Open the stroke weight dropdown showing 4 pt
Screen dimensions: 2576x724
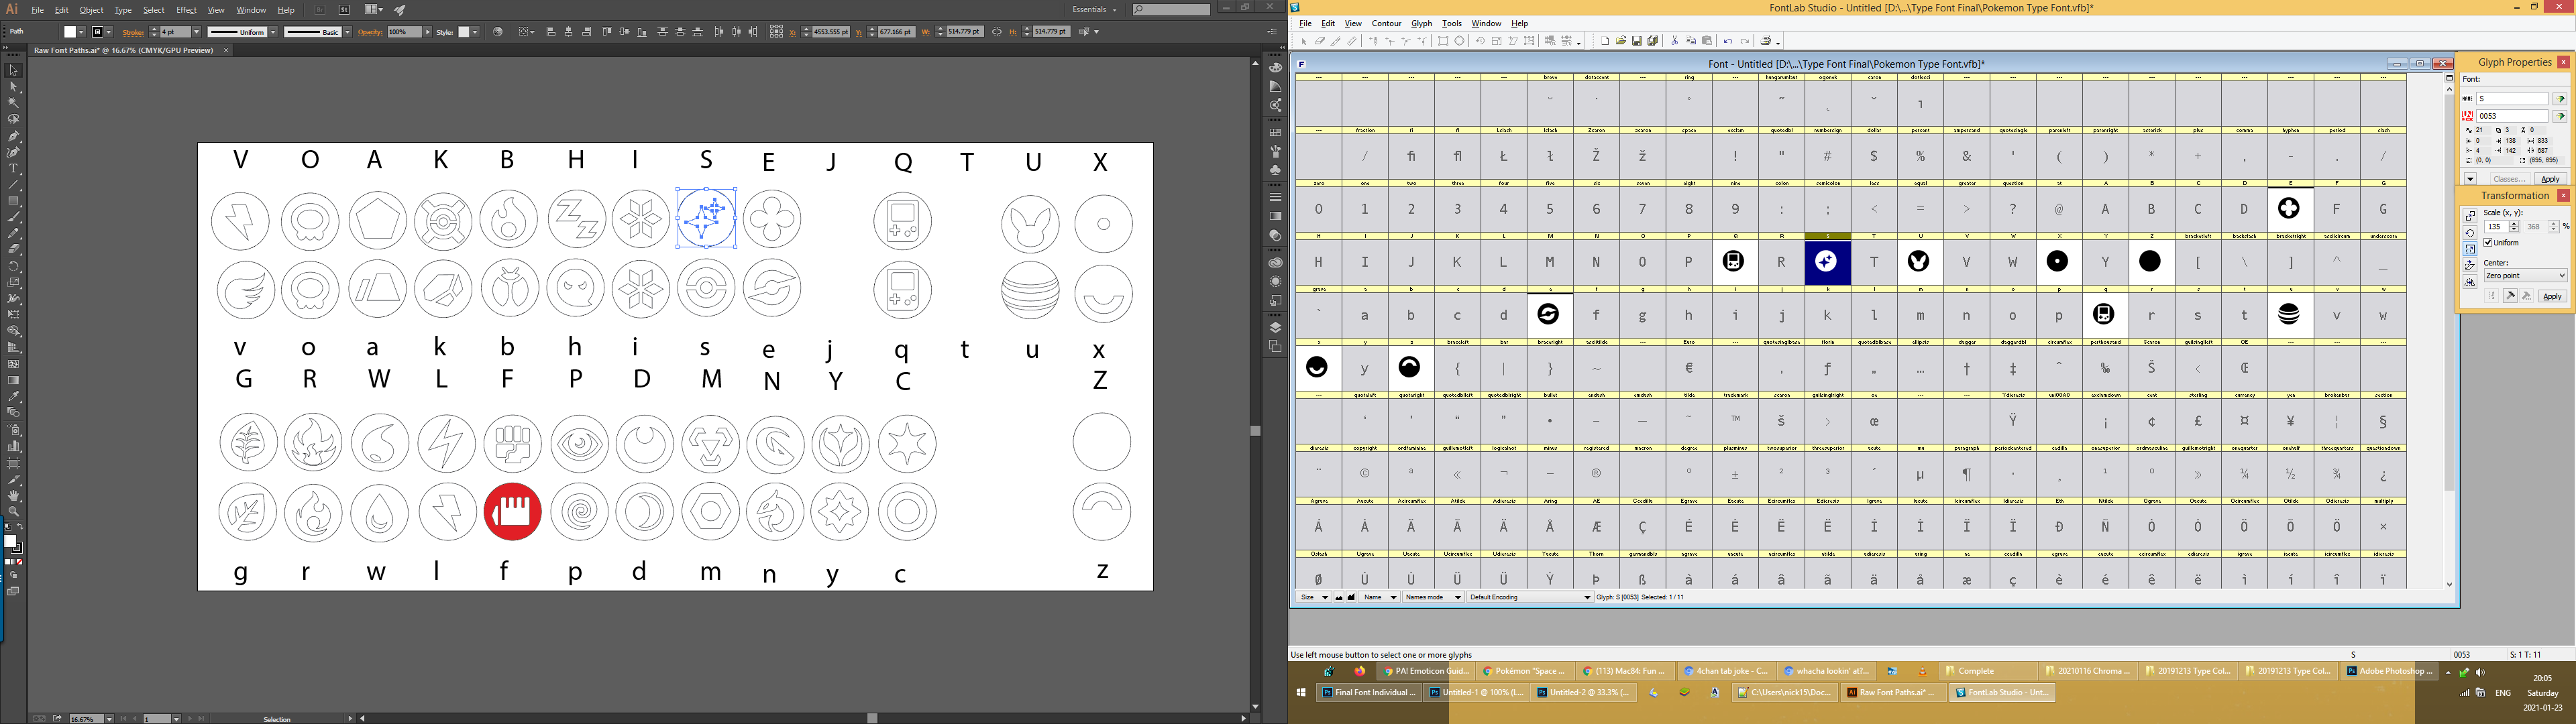coord(197,32)
